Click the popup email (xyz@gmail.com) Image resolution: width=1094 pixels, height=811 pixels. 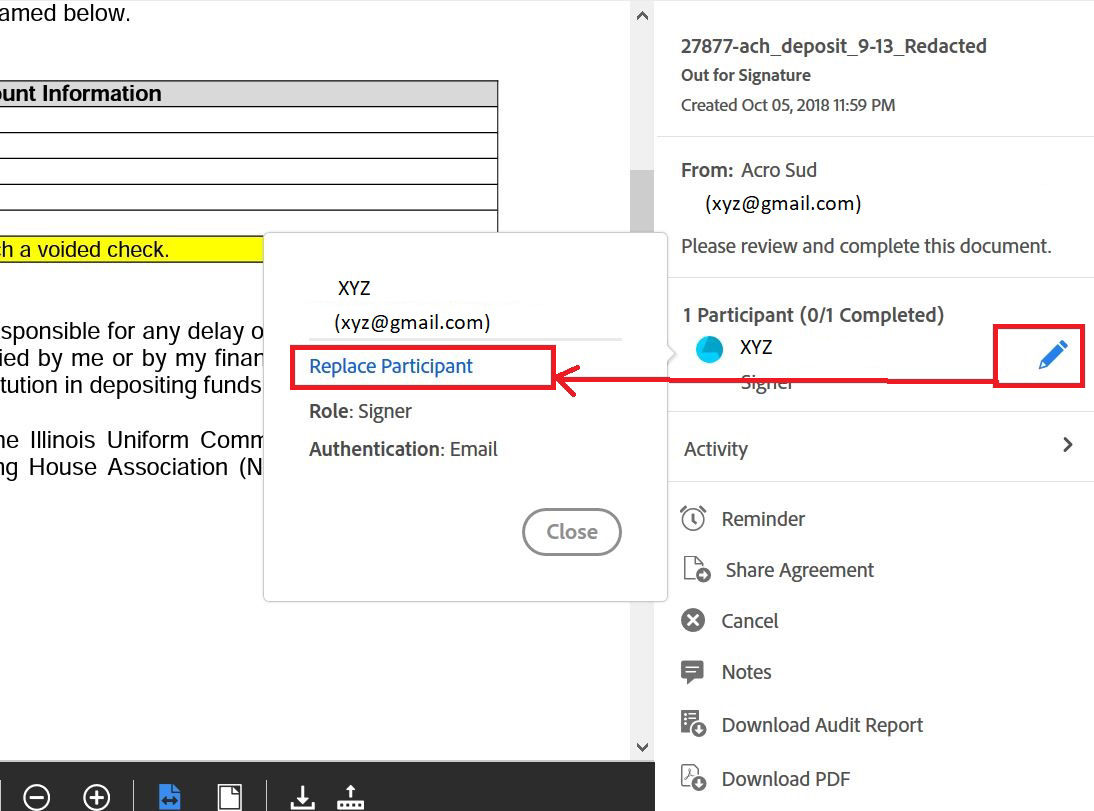(412, 322)
